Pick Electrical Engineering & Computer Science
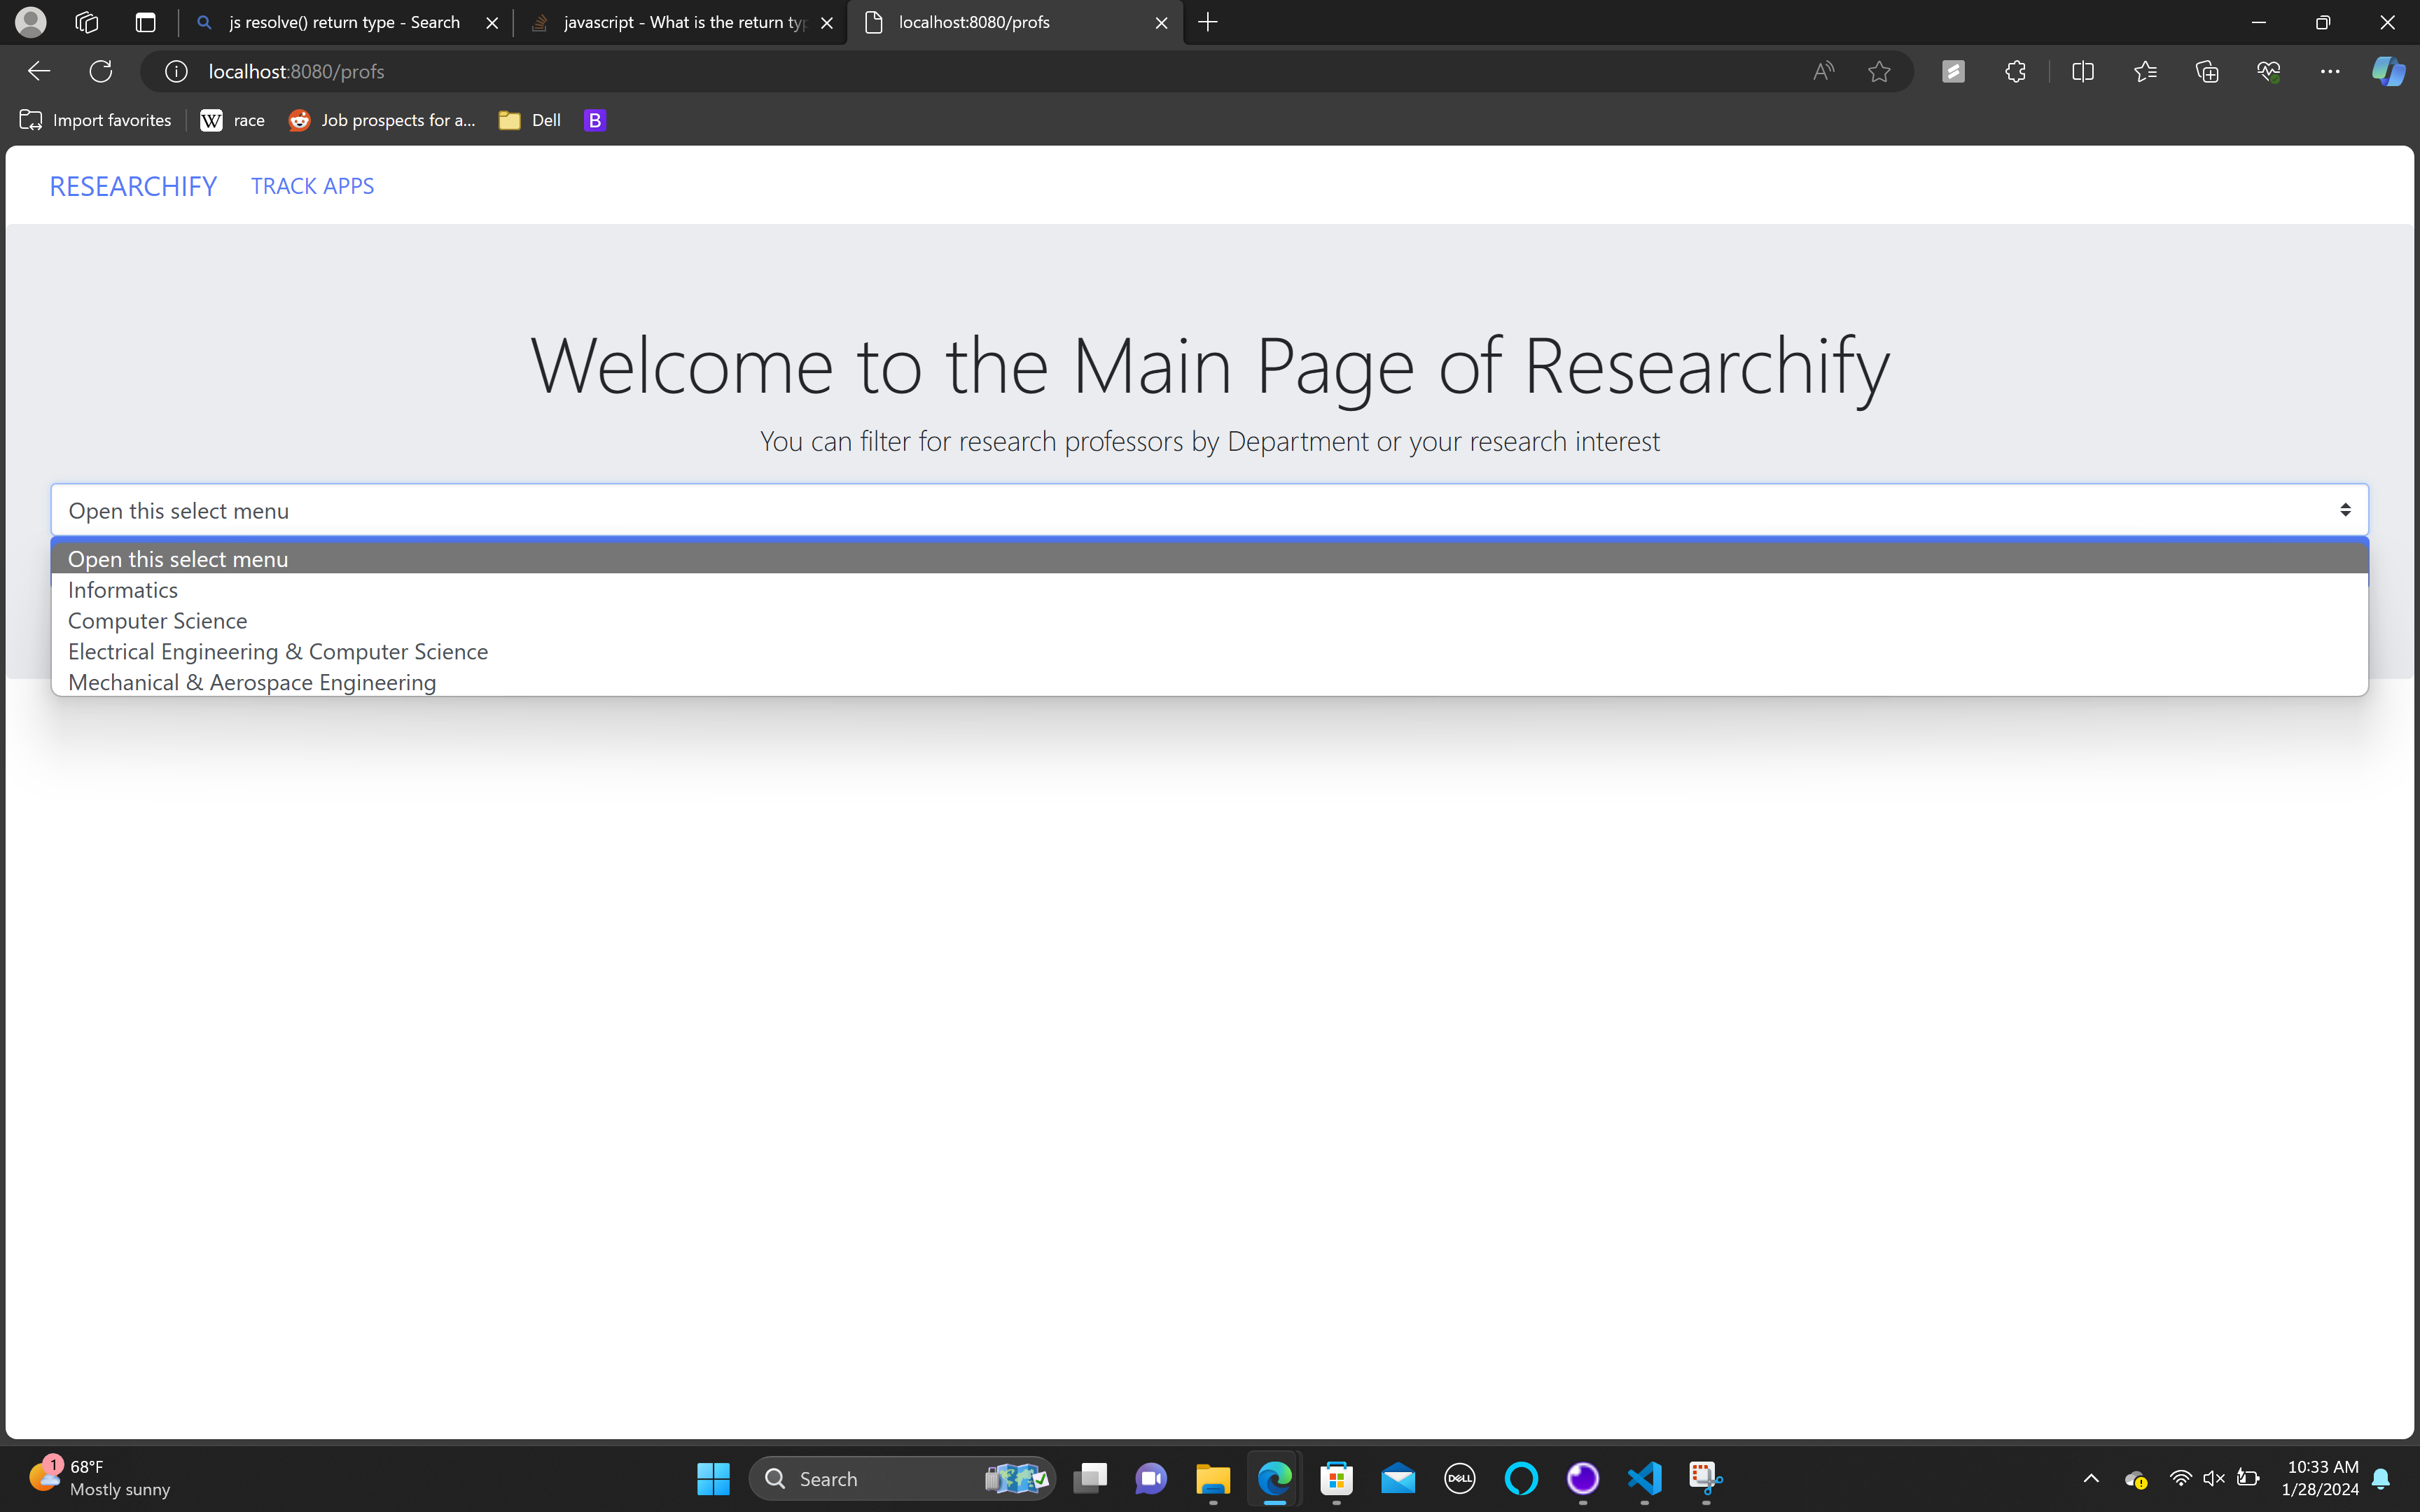Image resolution: width=2420 pixels, height=1512 pixels. click(278, 652)
